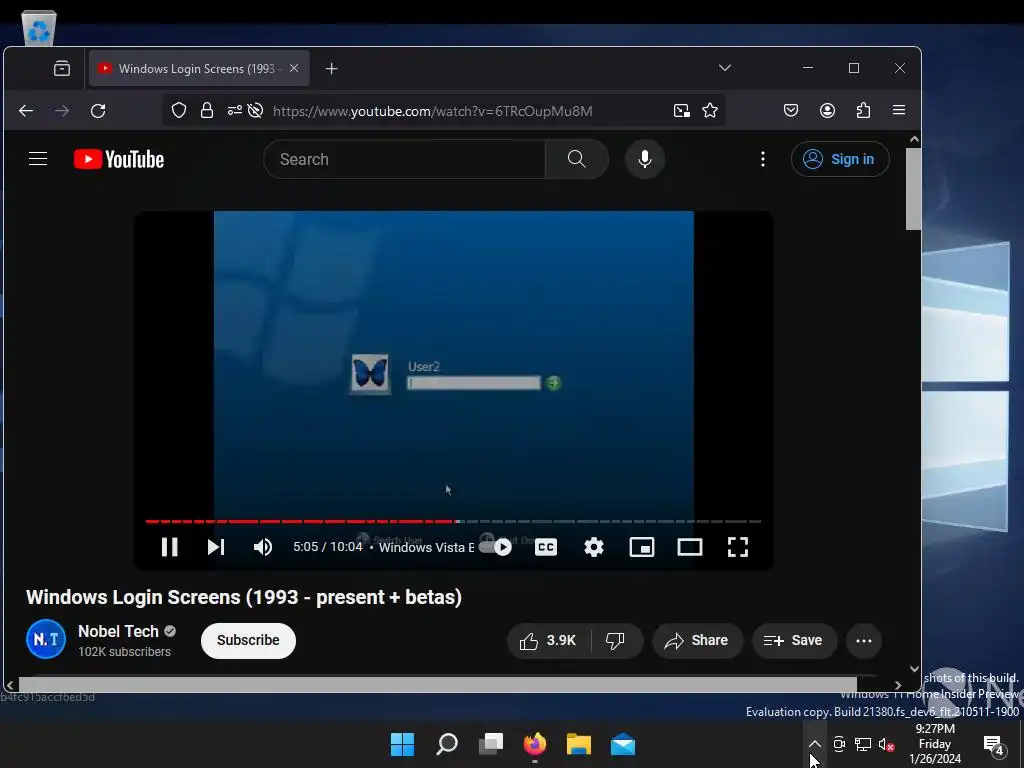Search with your voice microphone
Screen dimensions: 1024x768
tap(645, 159)
